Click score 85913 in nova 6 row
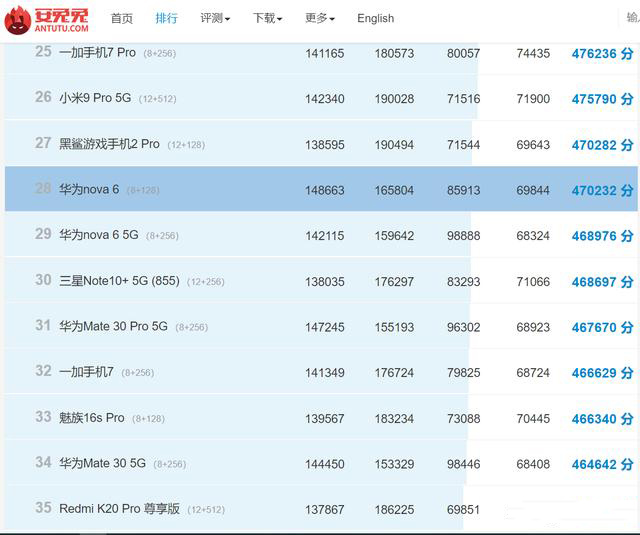 tap(463, 190)
